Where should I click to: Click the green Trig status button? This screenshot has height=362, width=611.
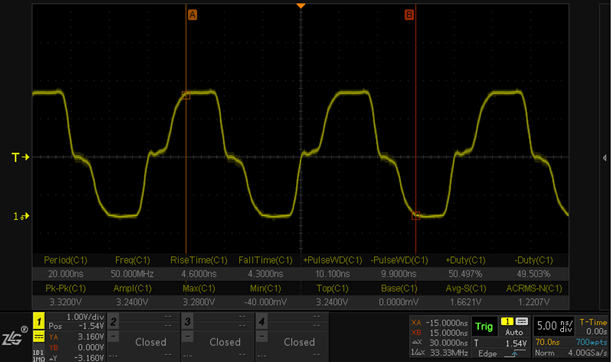[484, 327]
